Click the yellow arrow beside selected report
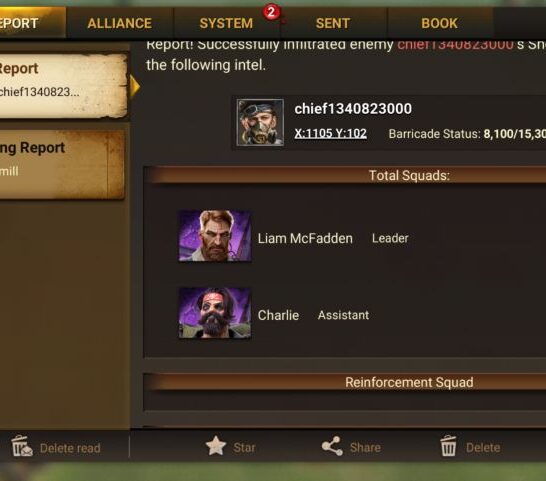The width and height of the screenshot is (546, 481). coord(135,86)
